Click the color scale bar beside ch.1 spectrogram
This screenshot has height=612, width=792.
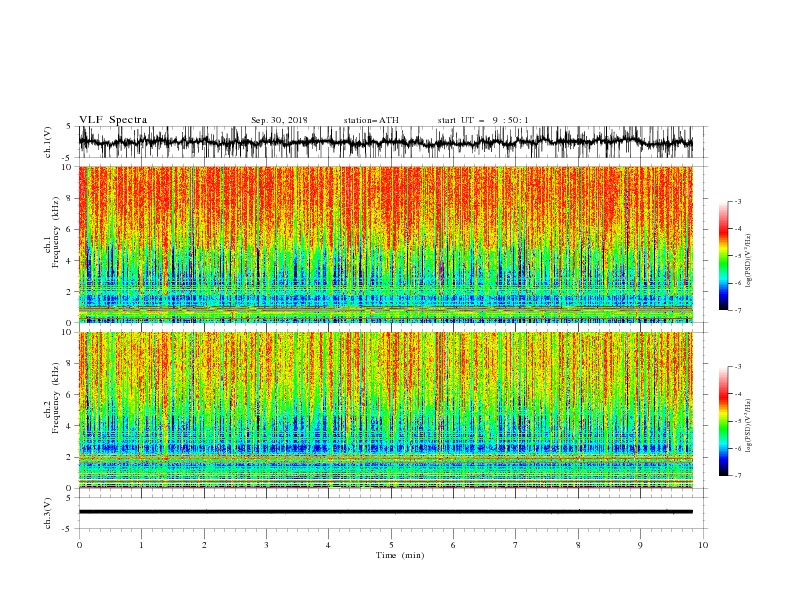pyautogui.click(x=723, y=256)
